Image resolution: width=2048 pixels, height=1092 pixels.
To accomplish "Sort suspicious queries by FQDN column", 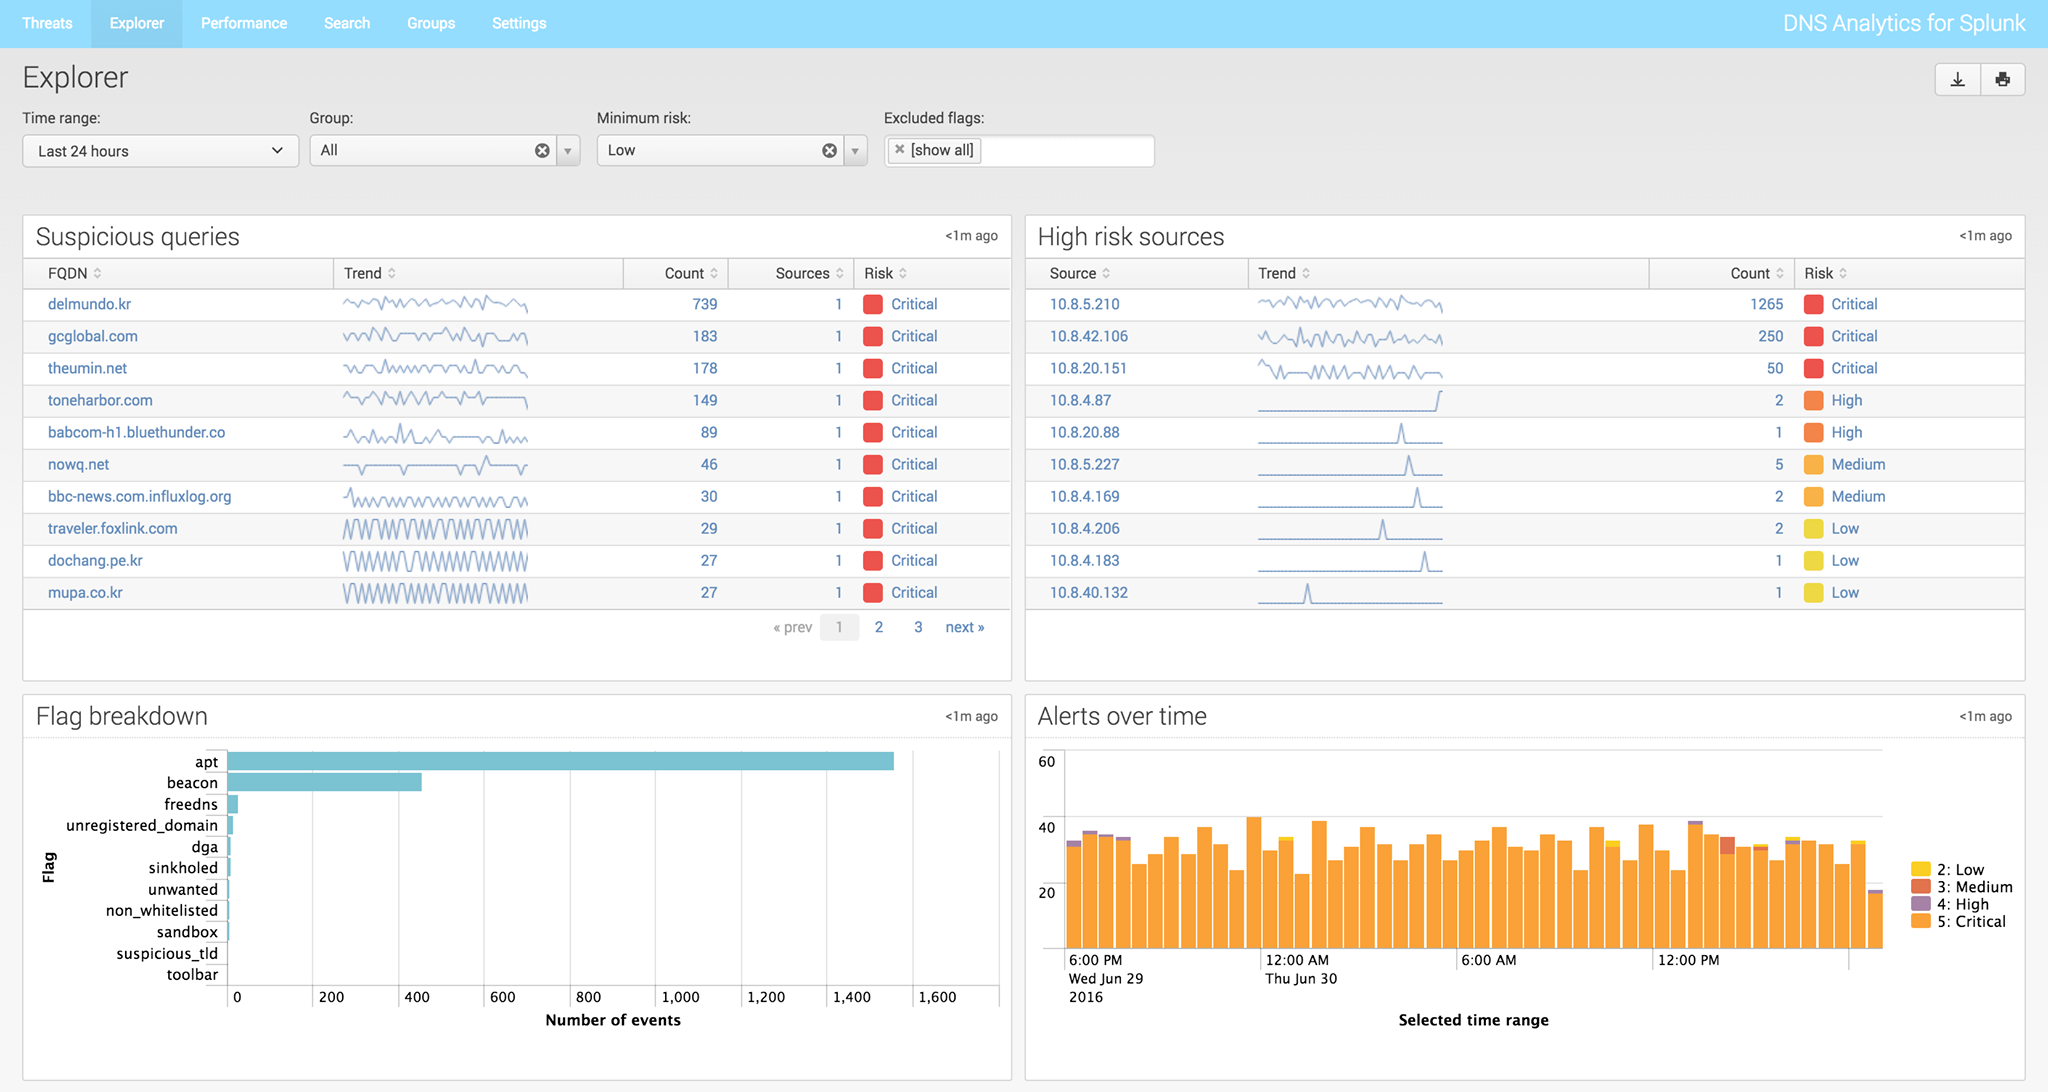I will tap(75, 274).
